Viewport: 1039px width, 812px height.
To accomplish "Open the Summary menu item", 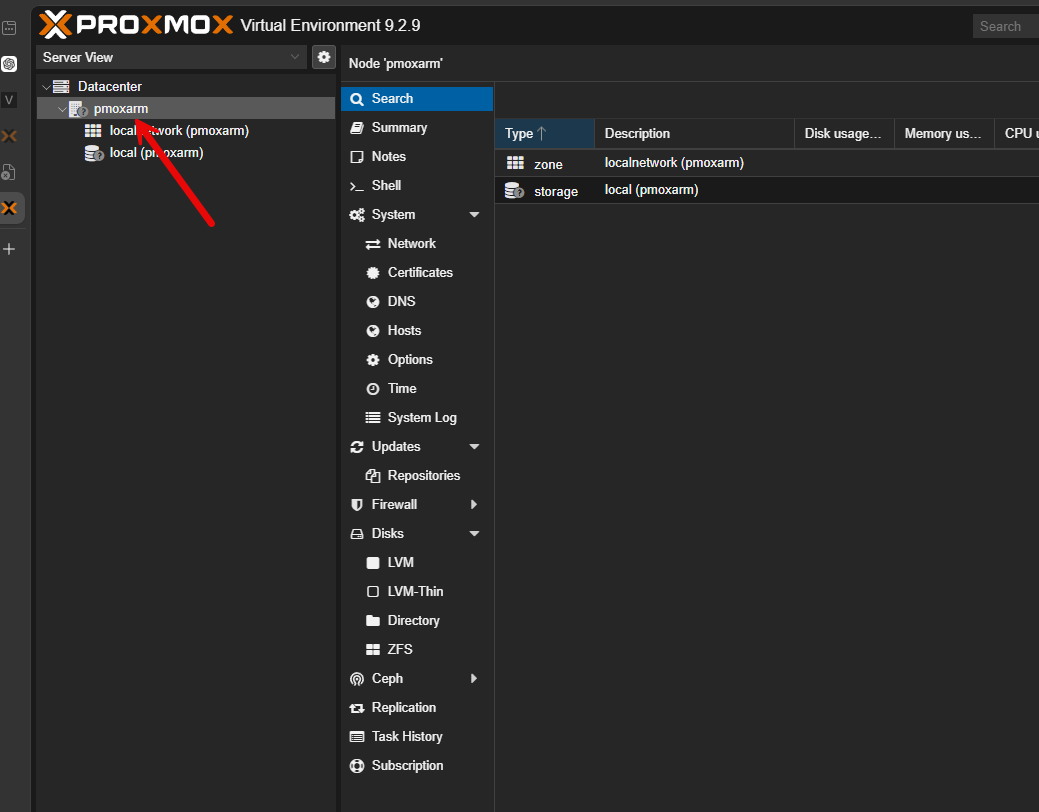I will tap(417, 128).
